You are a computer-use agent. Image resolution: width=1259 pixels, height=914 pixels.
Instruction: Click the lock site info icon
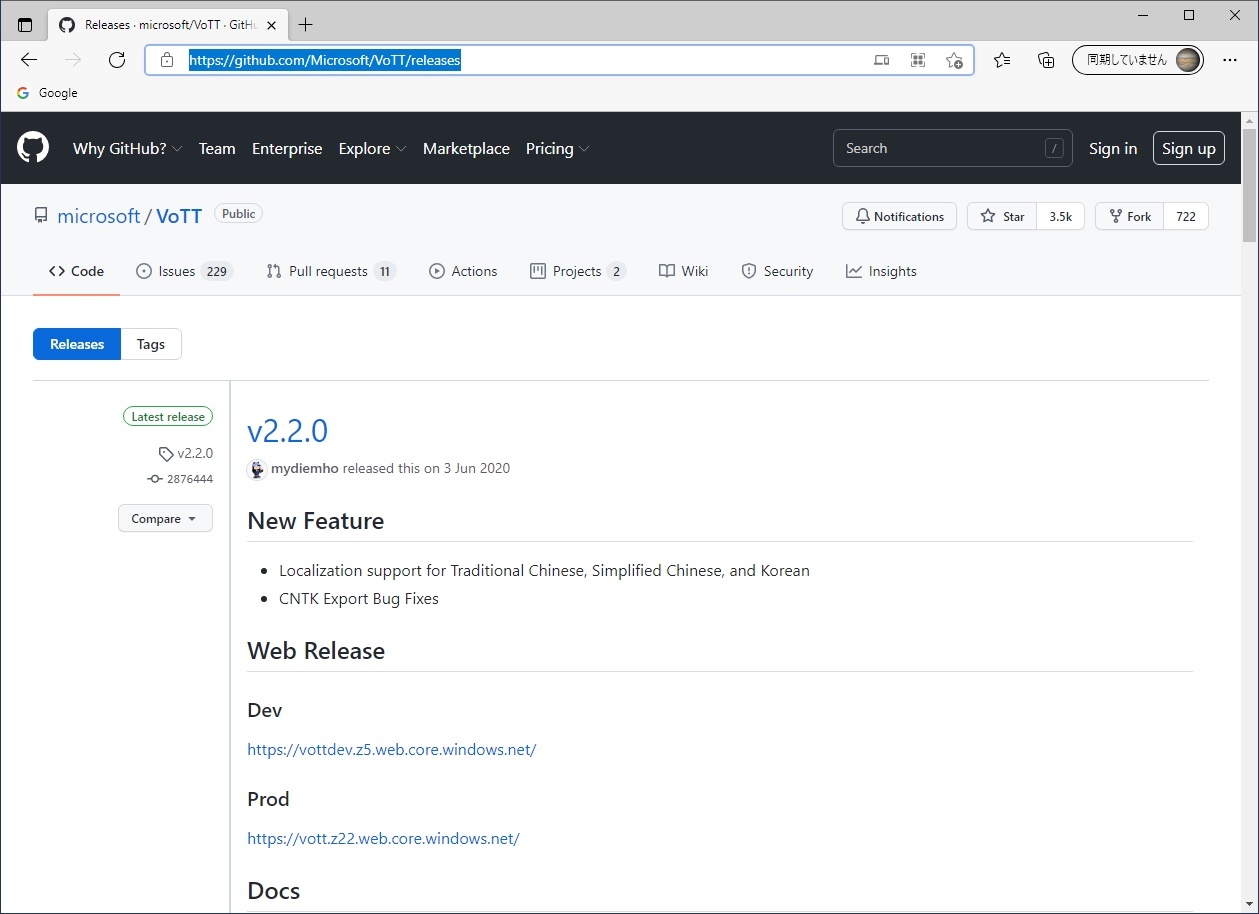coord(167,60)
